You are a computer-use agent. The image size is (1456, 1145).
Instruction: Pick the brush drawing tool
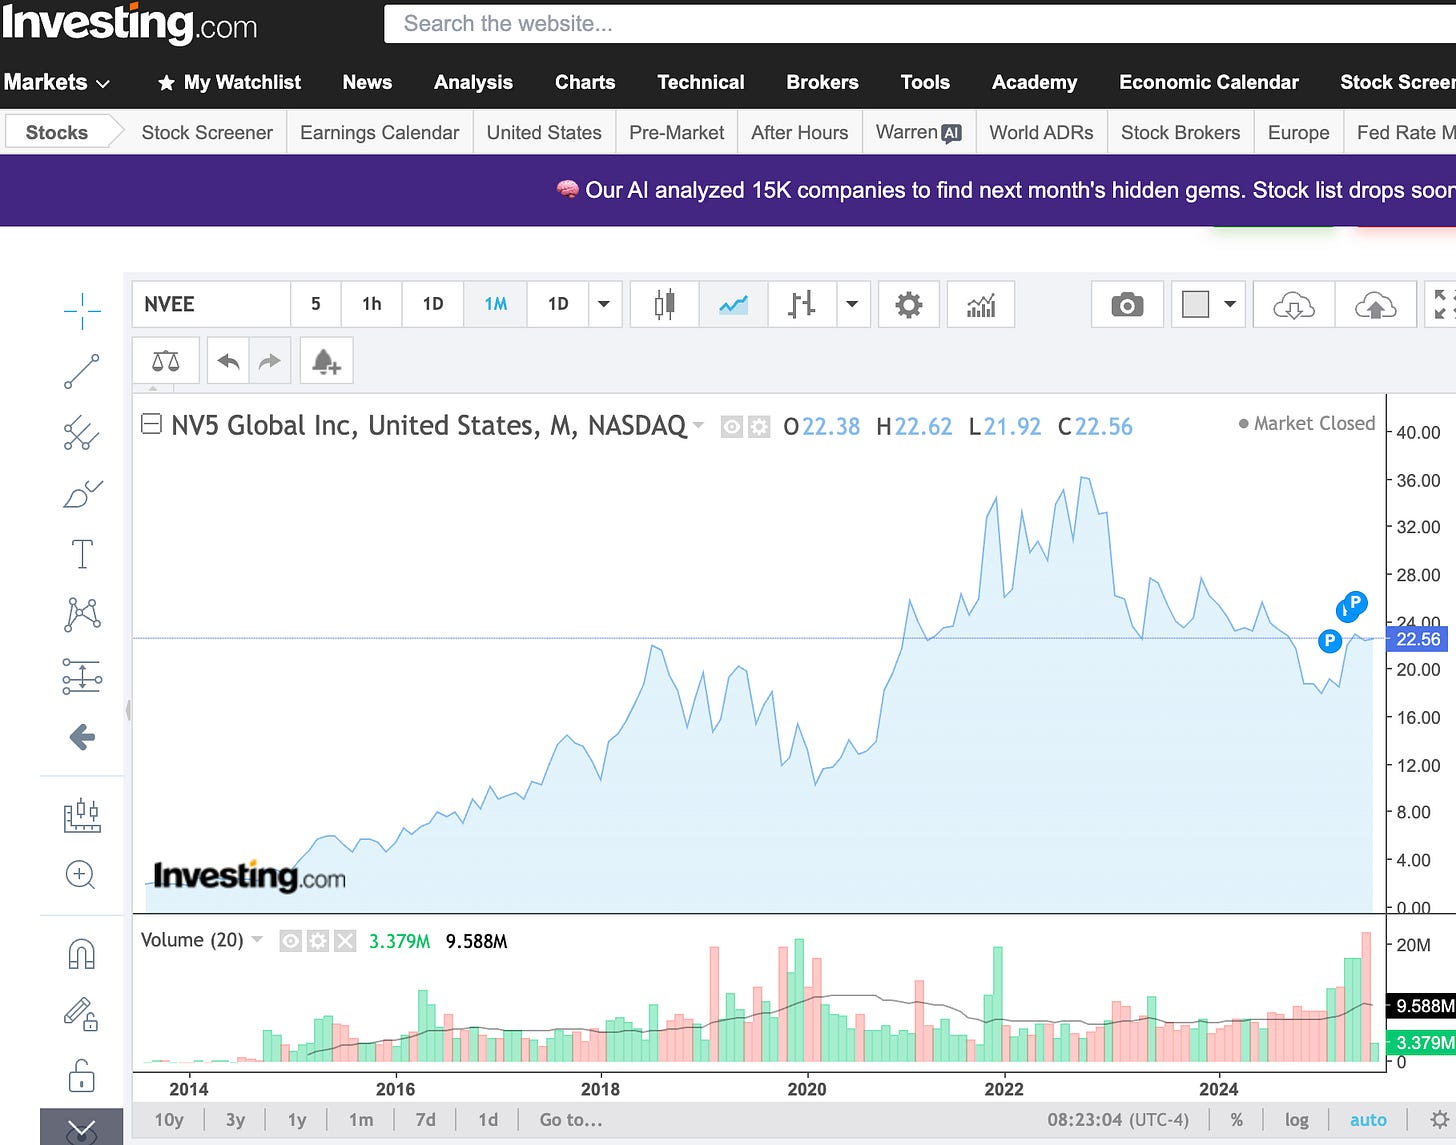coord(82,494)
